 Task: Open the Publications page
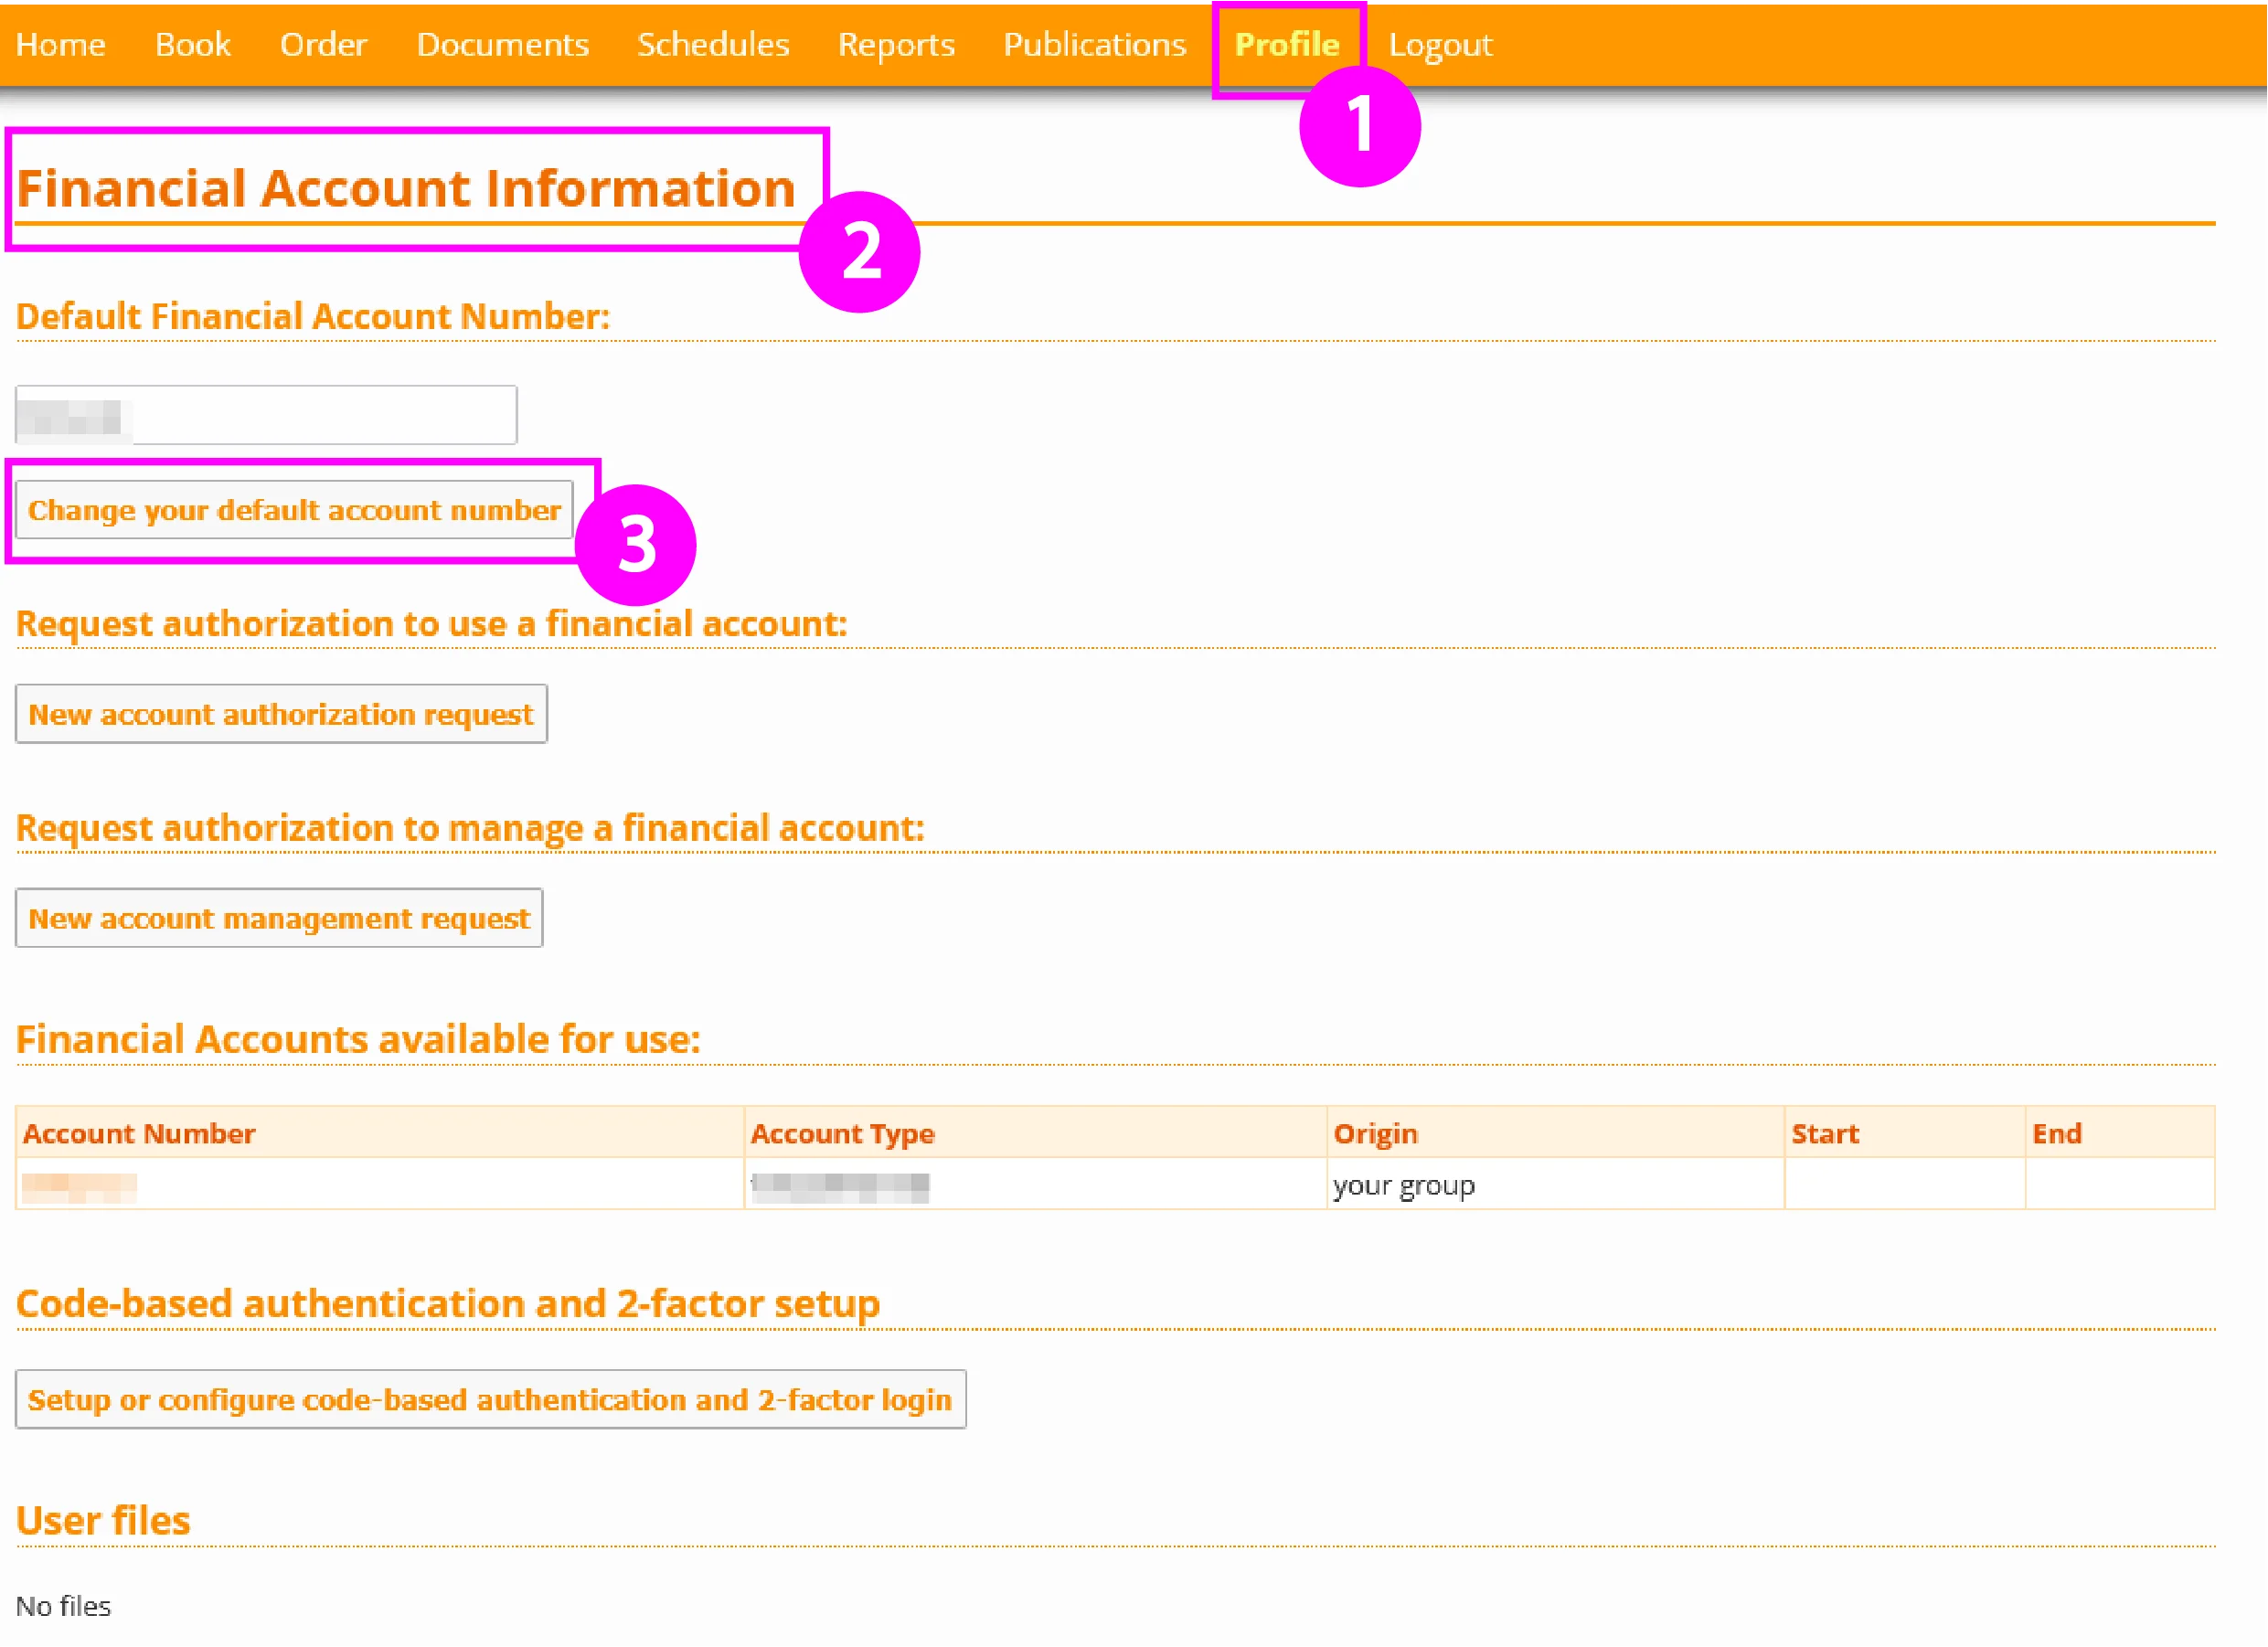click(1094, 44)
